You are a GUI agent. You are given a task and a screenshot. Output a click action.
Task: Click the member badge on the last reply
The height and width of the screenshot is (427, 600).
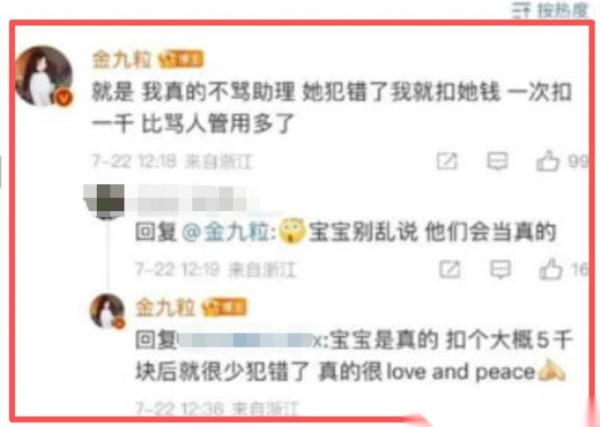[x=224, y=308]
